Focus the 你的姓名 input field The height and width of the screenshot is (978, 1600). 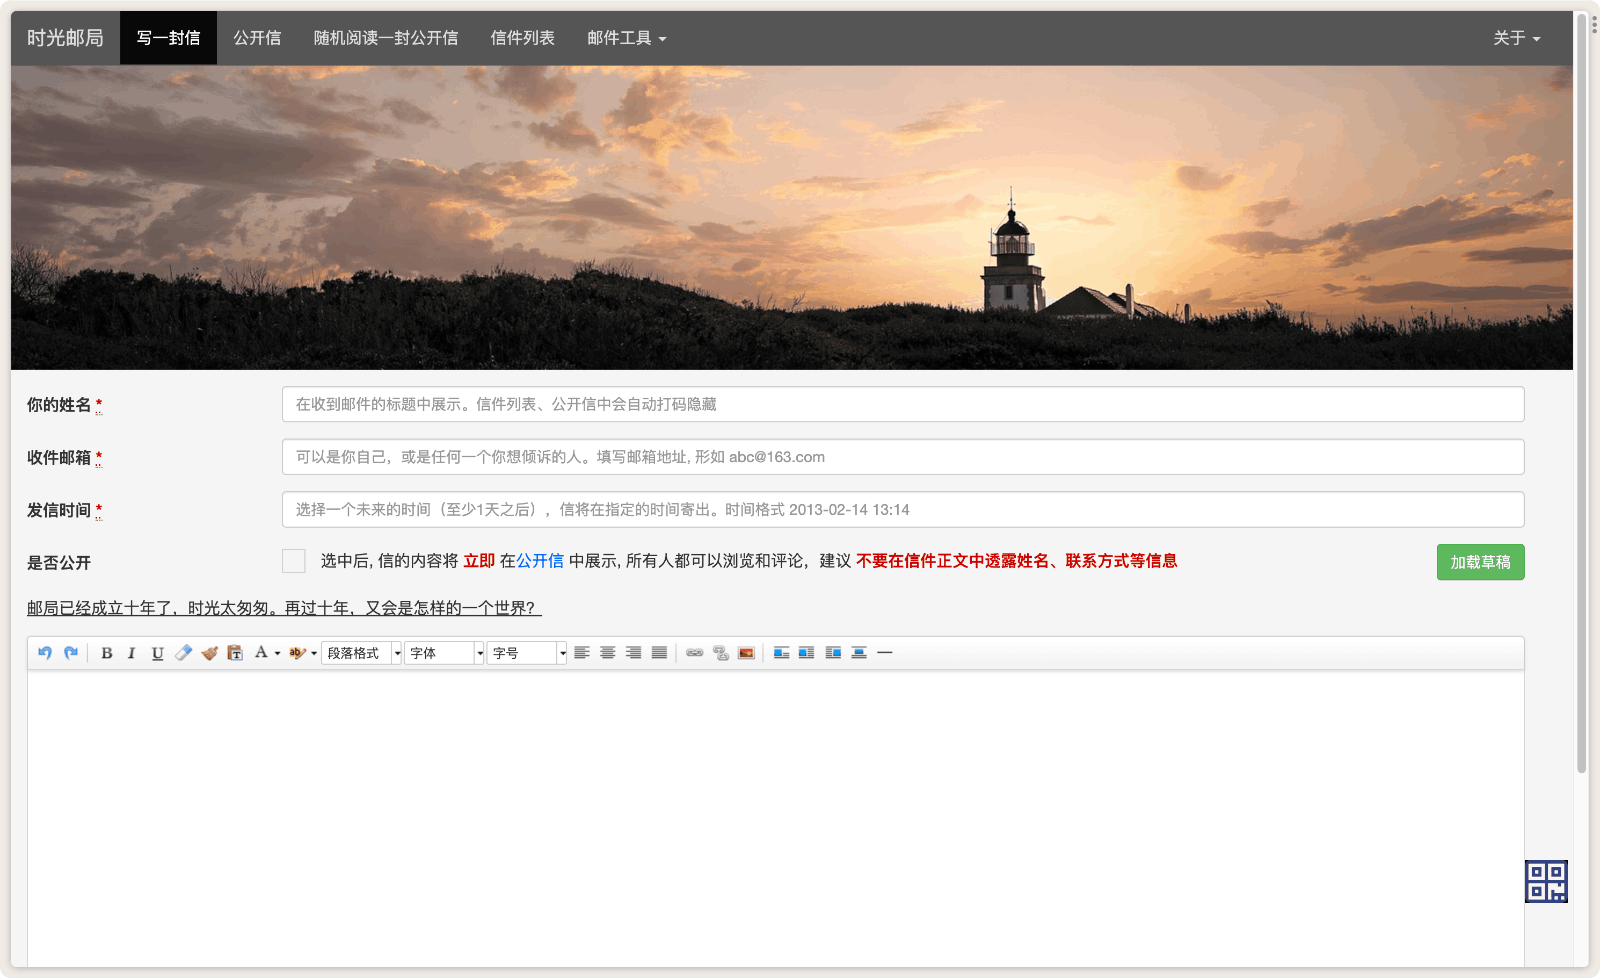903,404
